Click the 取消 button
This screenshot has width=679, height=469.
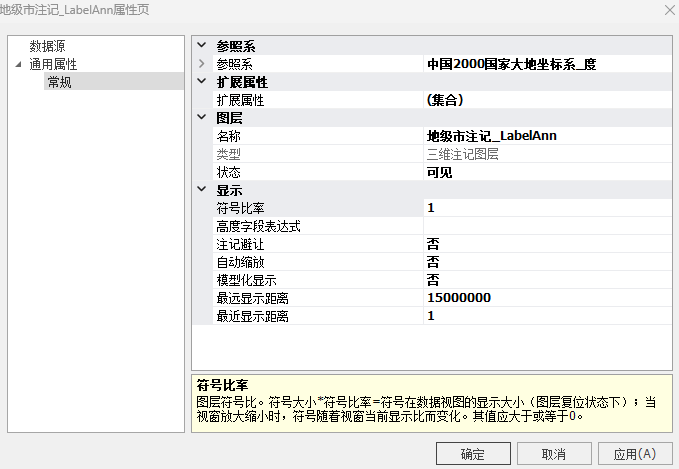pos(554,454)
